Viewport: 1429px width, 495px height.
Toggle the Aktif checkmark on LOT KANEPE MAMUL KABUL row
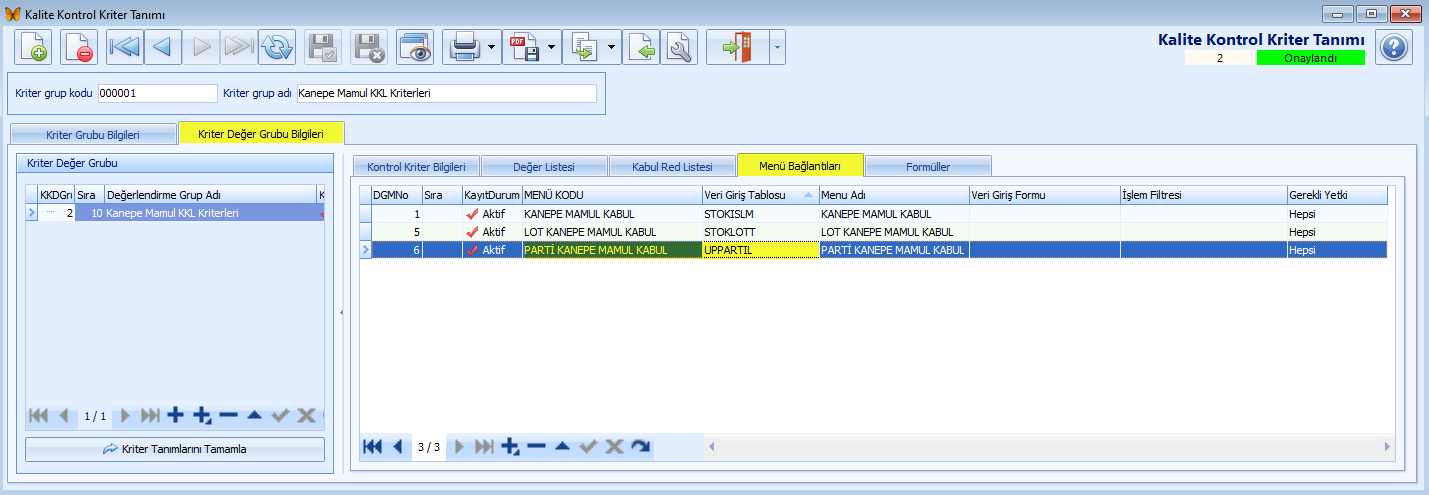[x=472, y=232]
